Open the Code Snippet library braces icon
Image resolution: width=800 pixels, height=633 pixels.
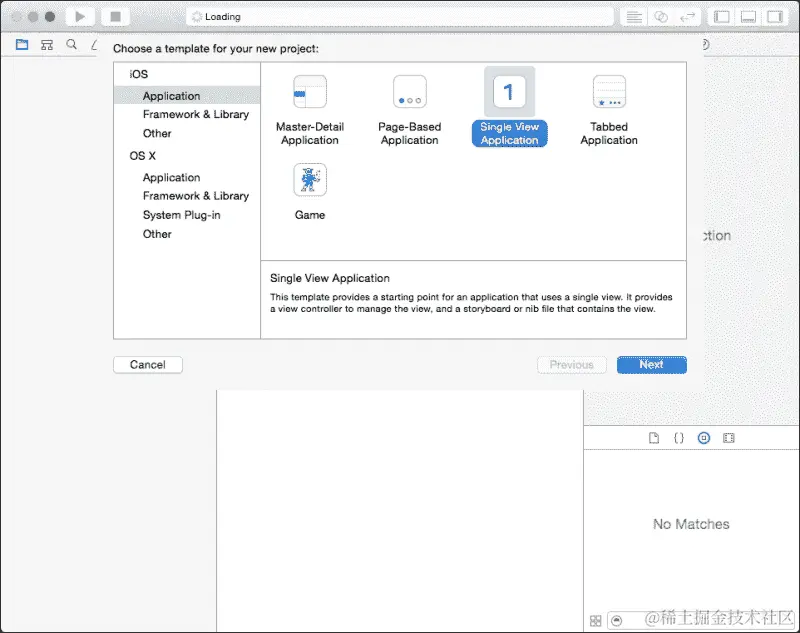679,438
